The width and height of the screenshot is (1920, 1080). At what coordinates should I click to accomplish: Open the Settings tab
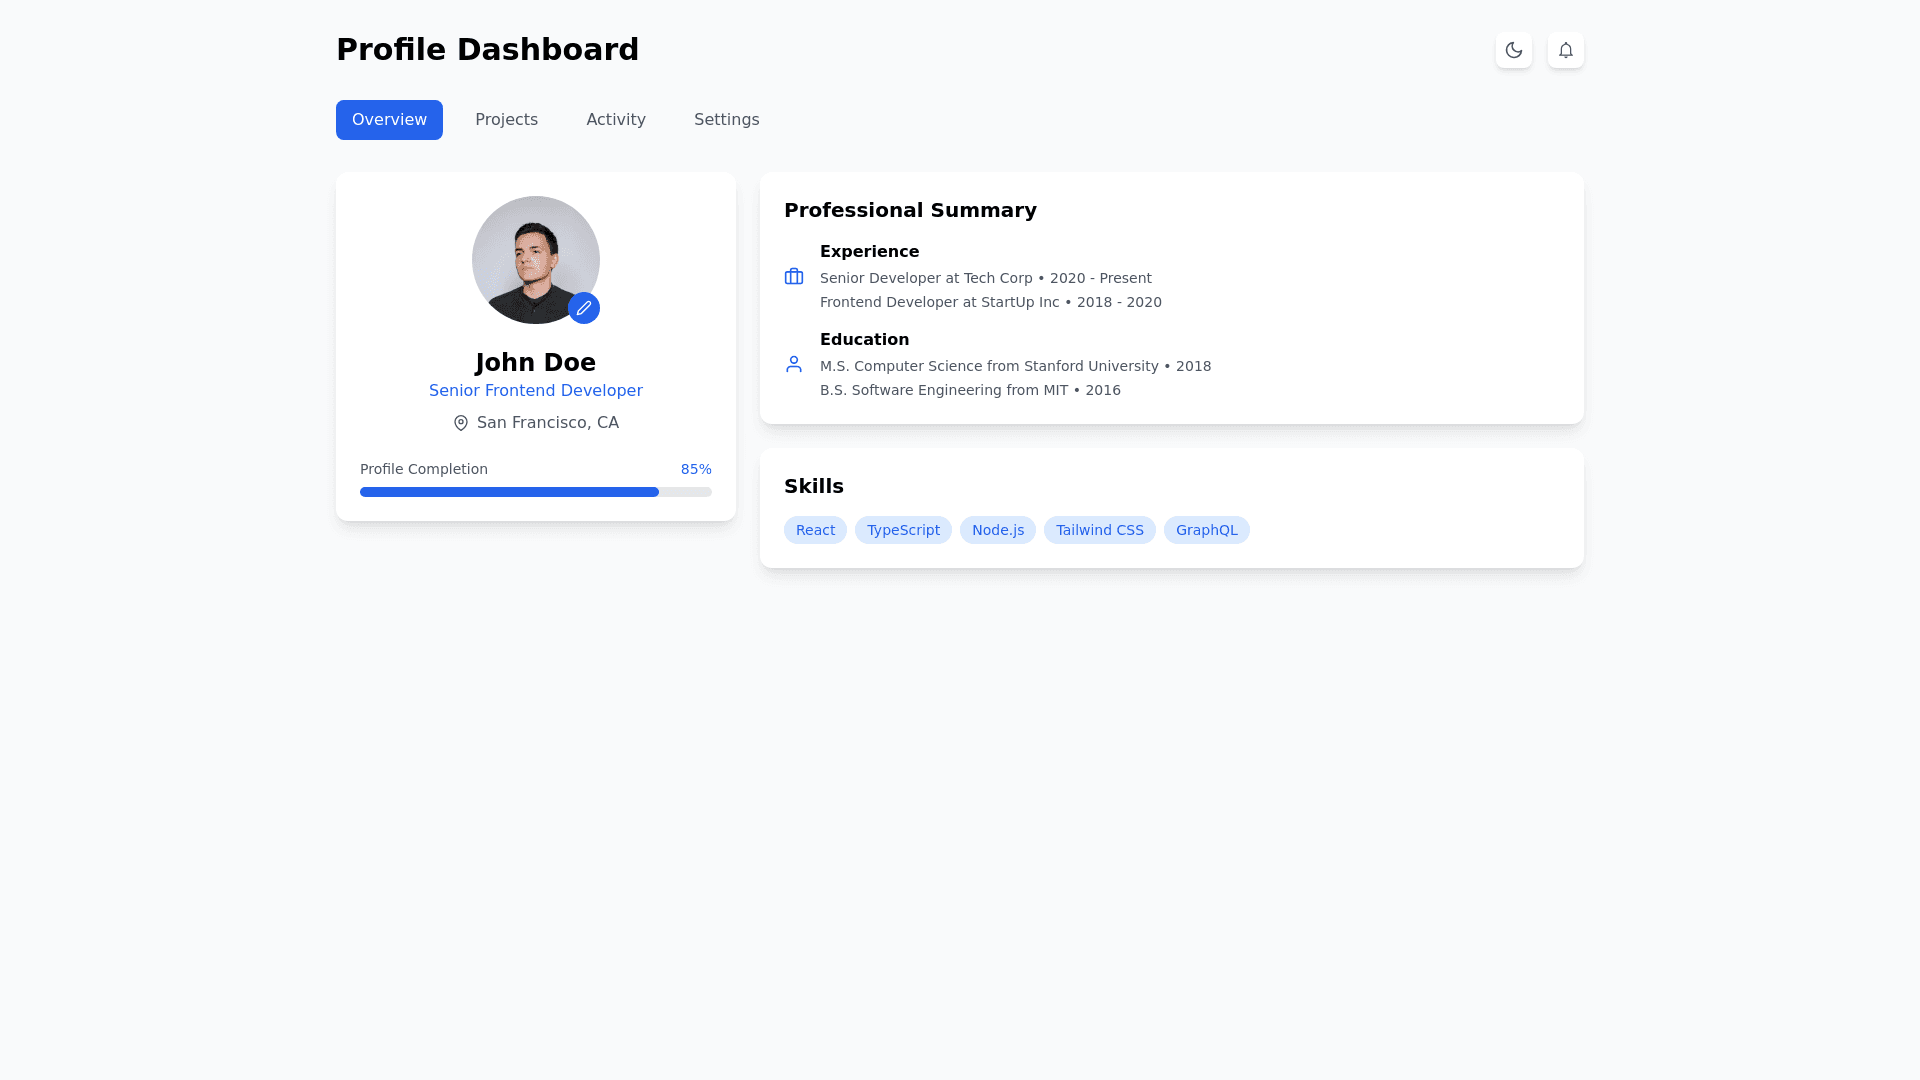[x=726, y=120]
